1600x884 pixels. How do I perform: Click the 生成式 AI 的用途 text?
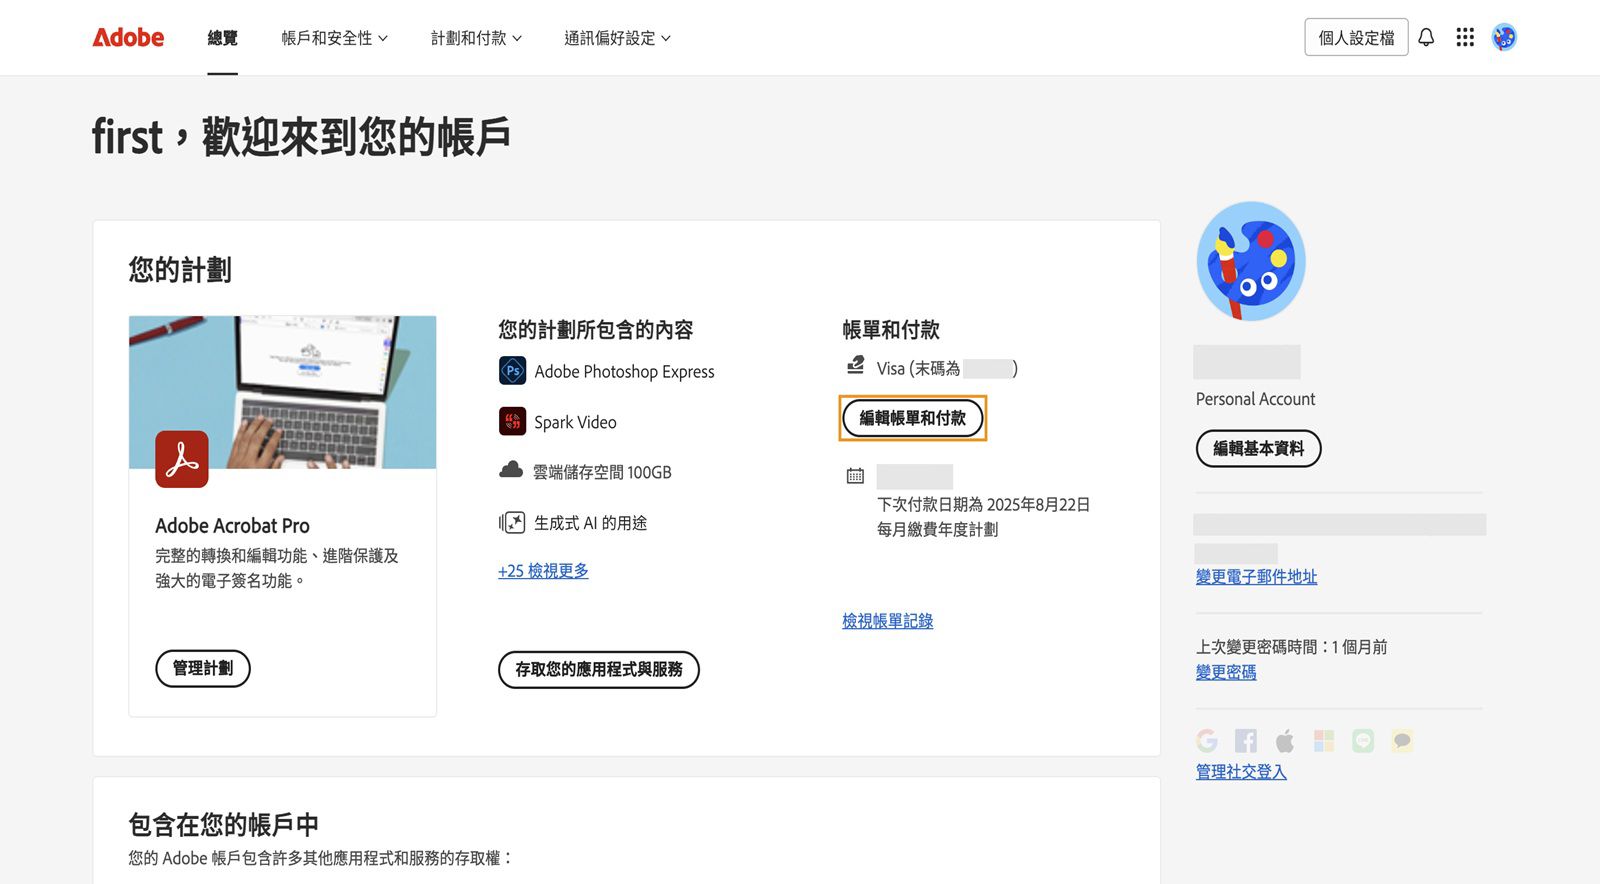click(590, 523)
